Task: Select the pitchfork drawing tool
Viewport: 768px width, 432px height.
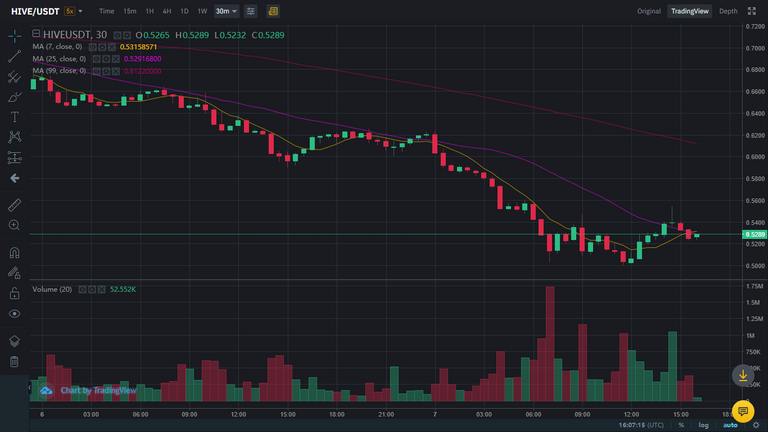Action: pos(14,77)
